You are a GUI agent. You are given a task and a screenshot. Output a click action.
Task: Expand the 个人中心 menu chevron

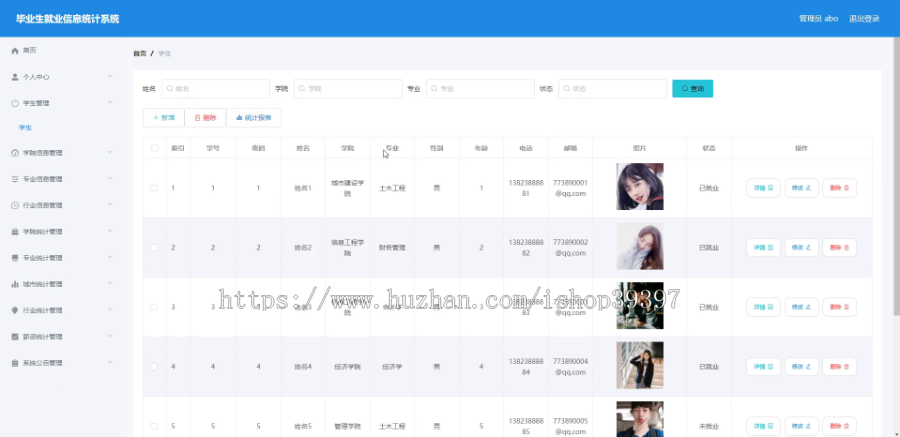110,76
